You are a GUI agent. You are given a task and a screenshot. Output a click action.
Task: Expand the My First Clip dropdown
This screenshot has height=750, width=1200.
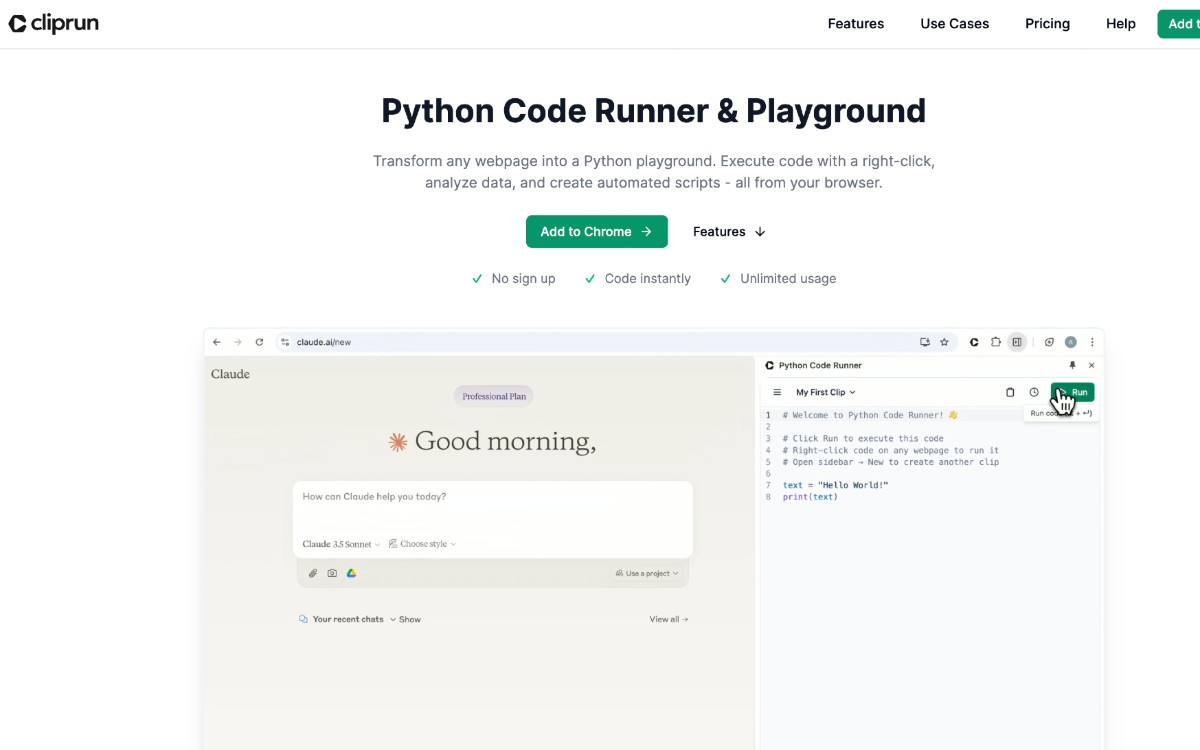[x=825, y=392]
